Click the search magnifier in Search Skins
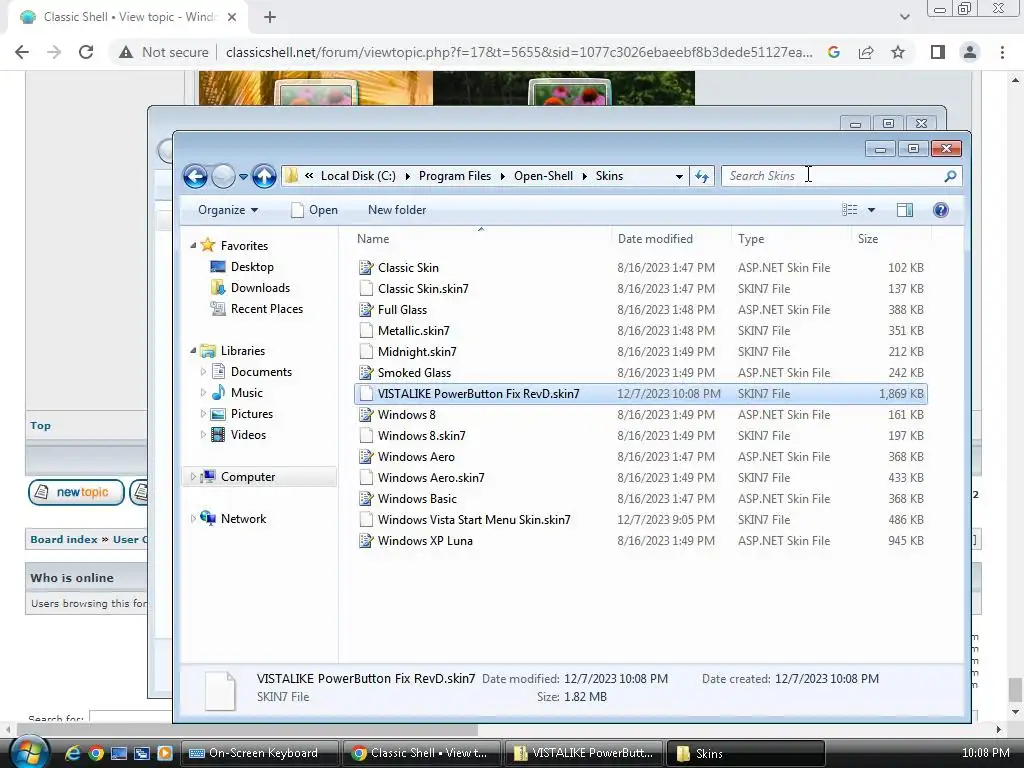Viewport: 1024px width, 768px height. pos(950,176)
